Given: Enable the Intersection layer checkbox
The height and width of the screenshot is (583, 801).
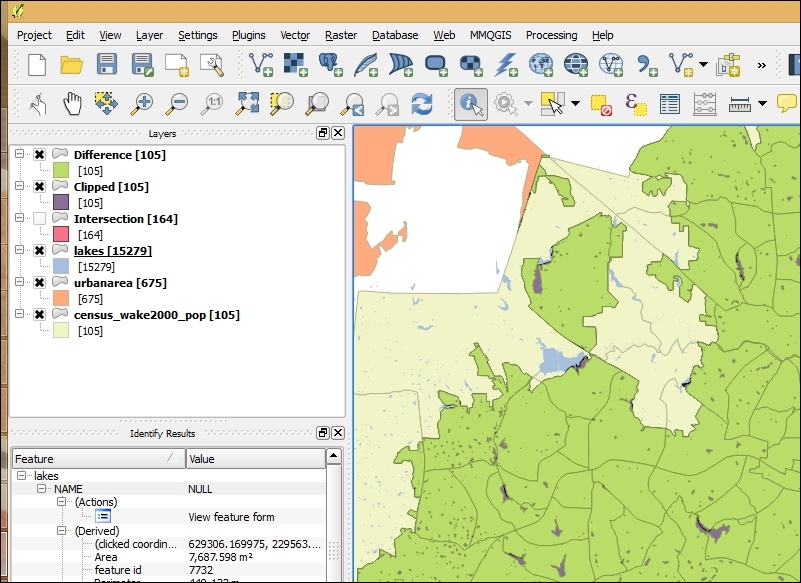Looking at the screenshot, I should click(x=39, y=219).
